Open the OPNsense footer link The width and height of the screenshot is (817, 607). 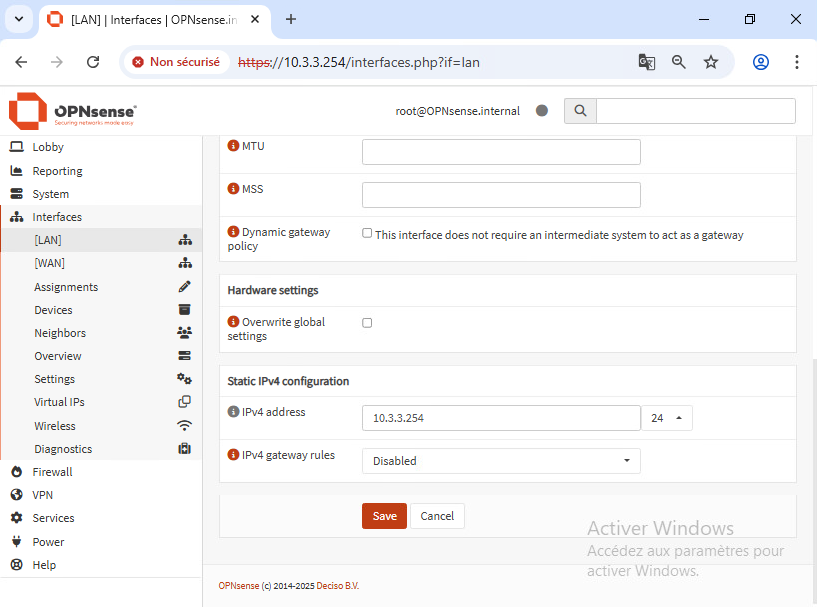click(x=239, y=586)
